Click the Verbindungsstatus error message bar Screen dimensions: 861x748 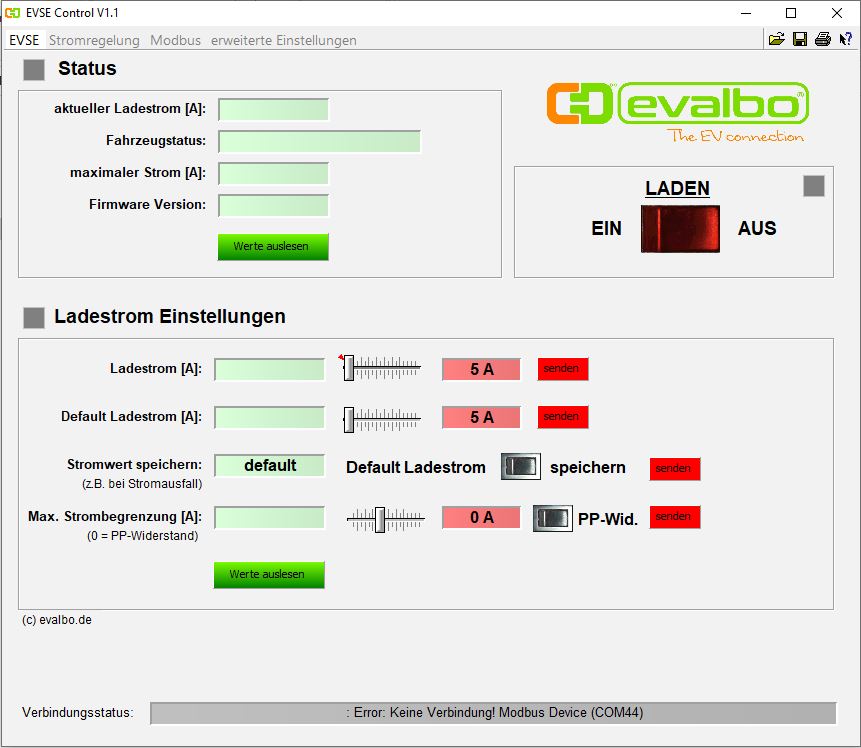(493, 713)
